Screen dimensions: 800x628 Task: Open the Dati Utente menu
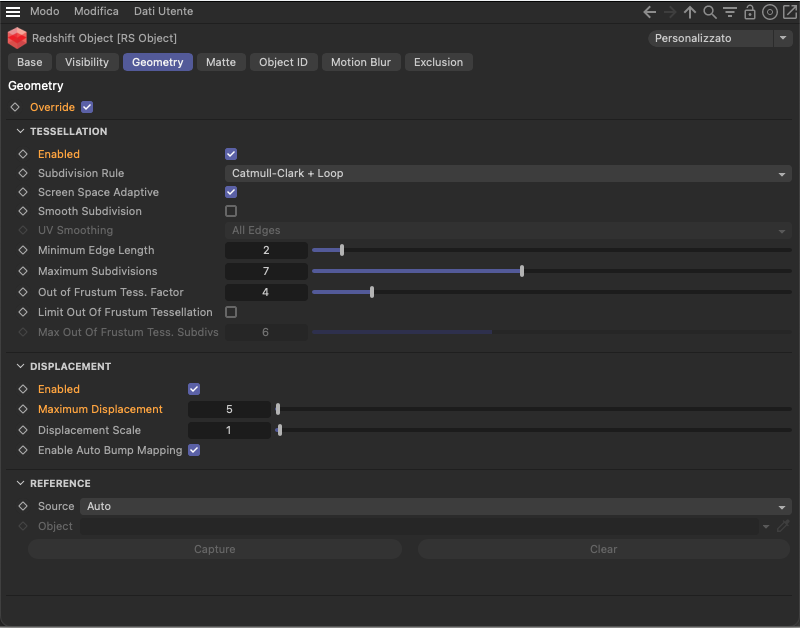point(163,11)
